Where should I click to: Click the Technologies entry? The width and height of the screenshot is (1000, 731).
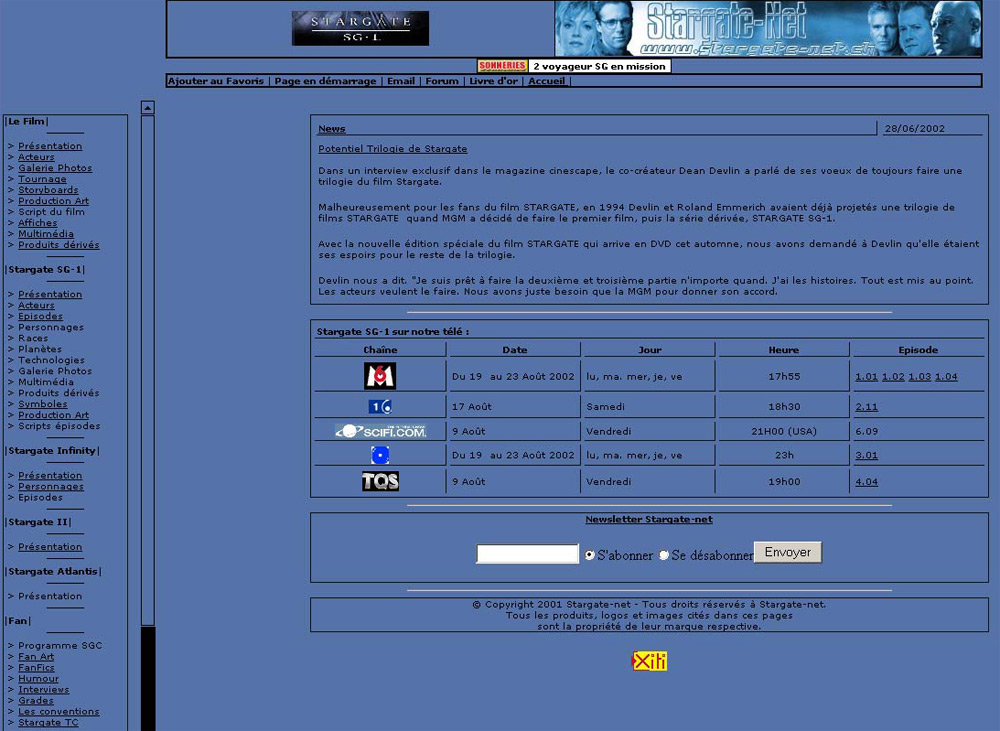pyautogui.click(x=51, y=360)
